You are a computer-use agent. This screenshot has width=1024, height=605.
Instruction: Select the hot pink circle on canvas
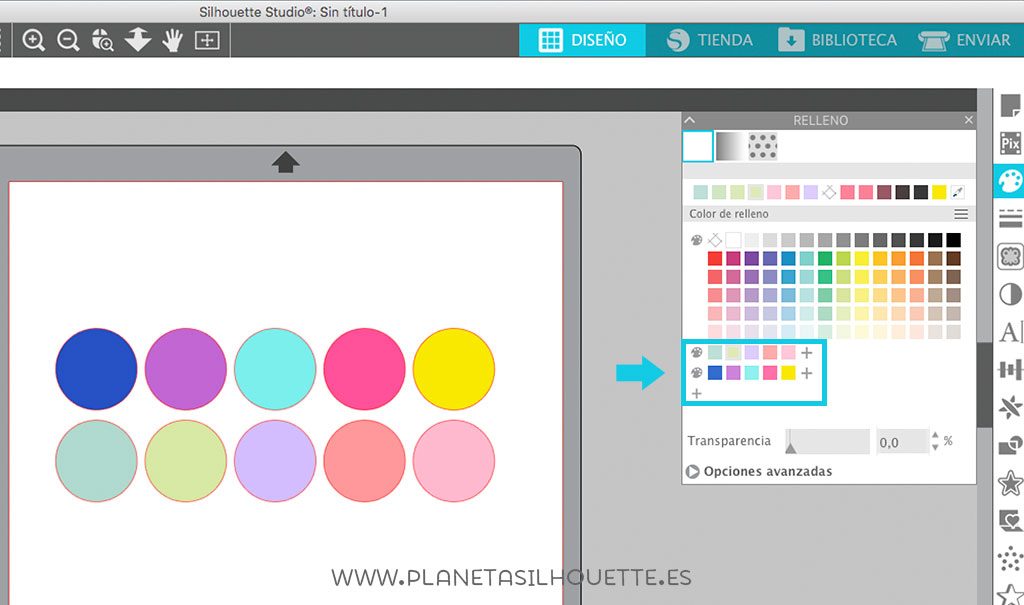364,369
